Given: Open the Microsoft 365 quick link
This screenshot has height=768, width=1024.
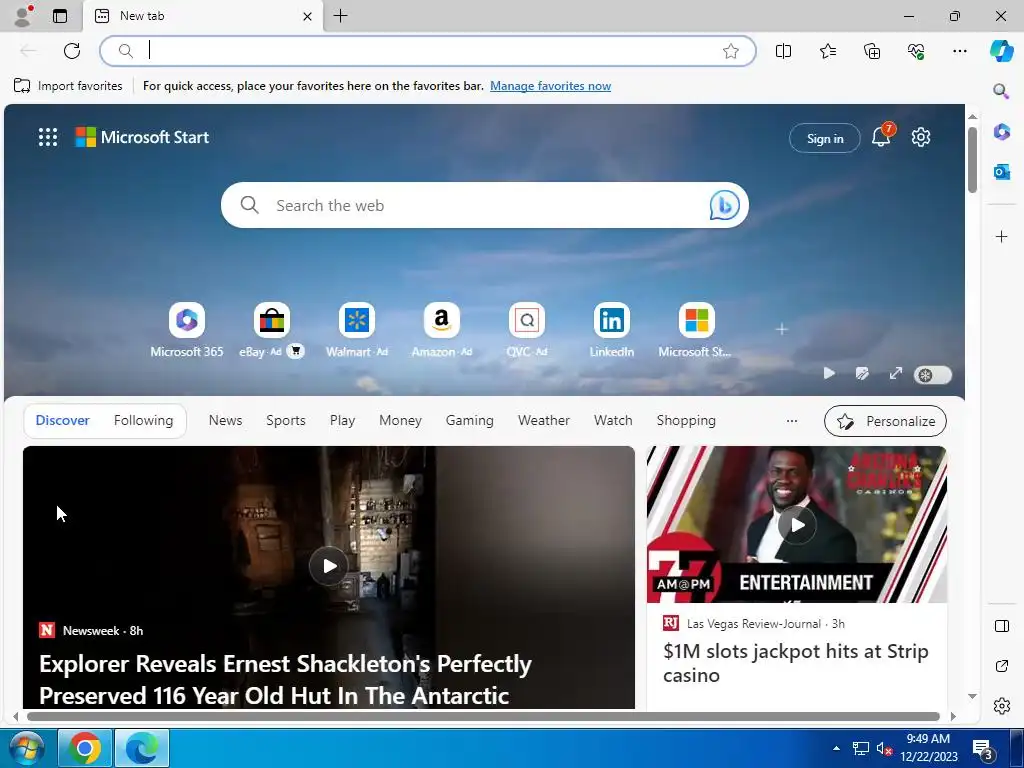Looking at the screenshot, I should (x=187, y=330).
